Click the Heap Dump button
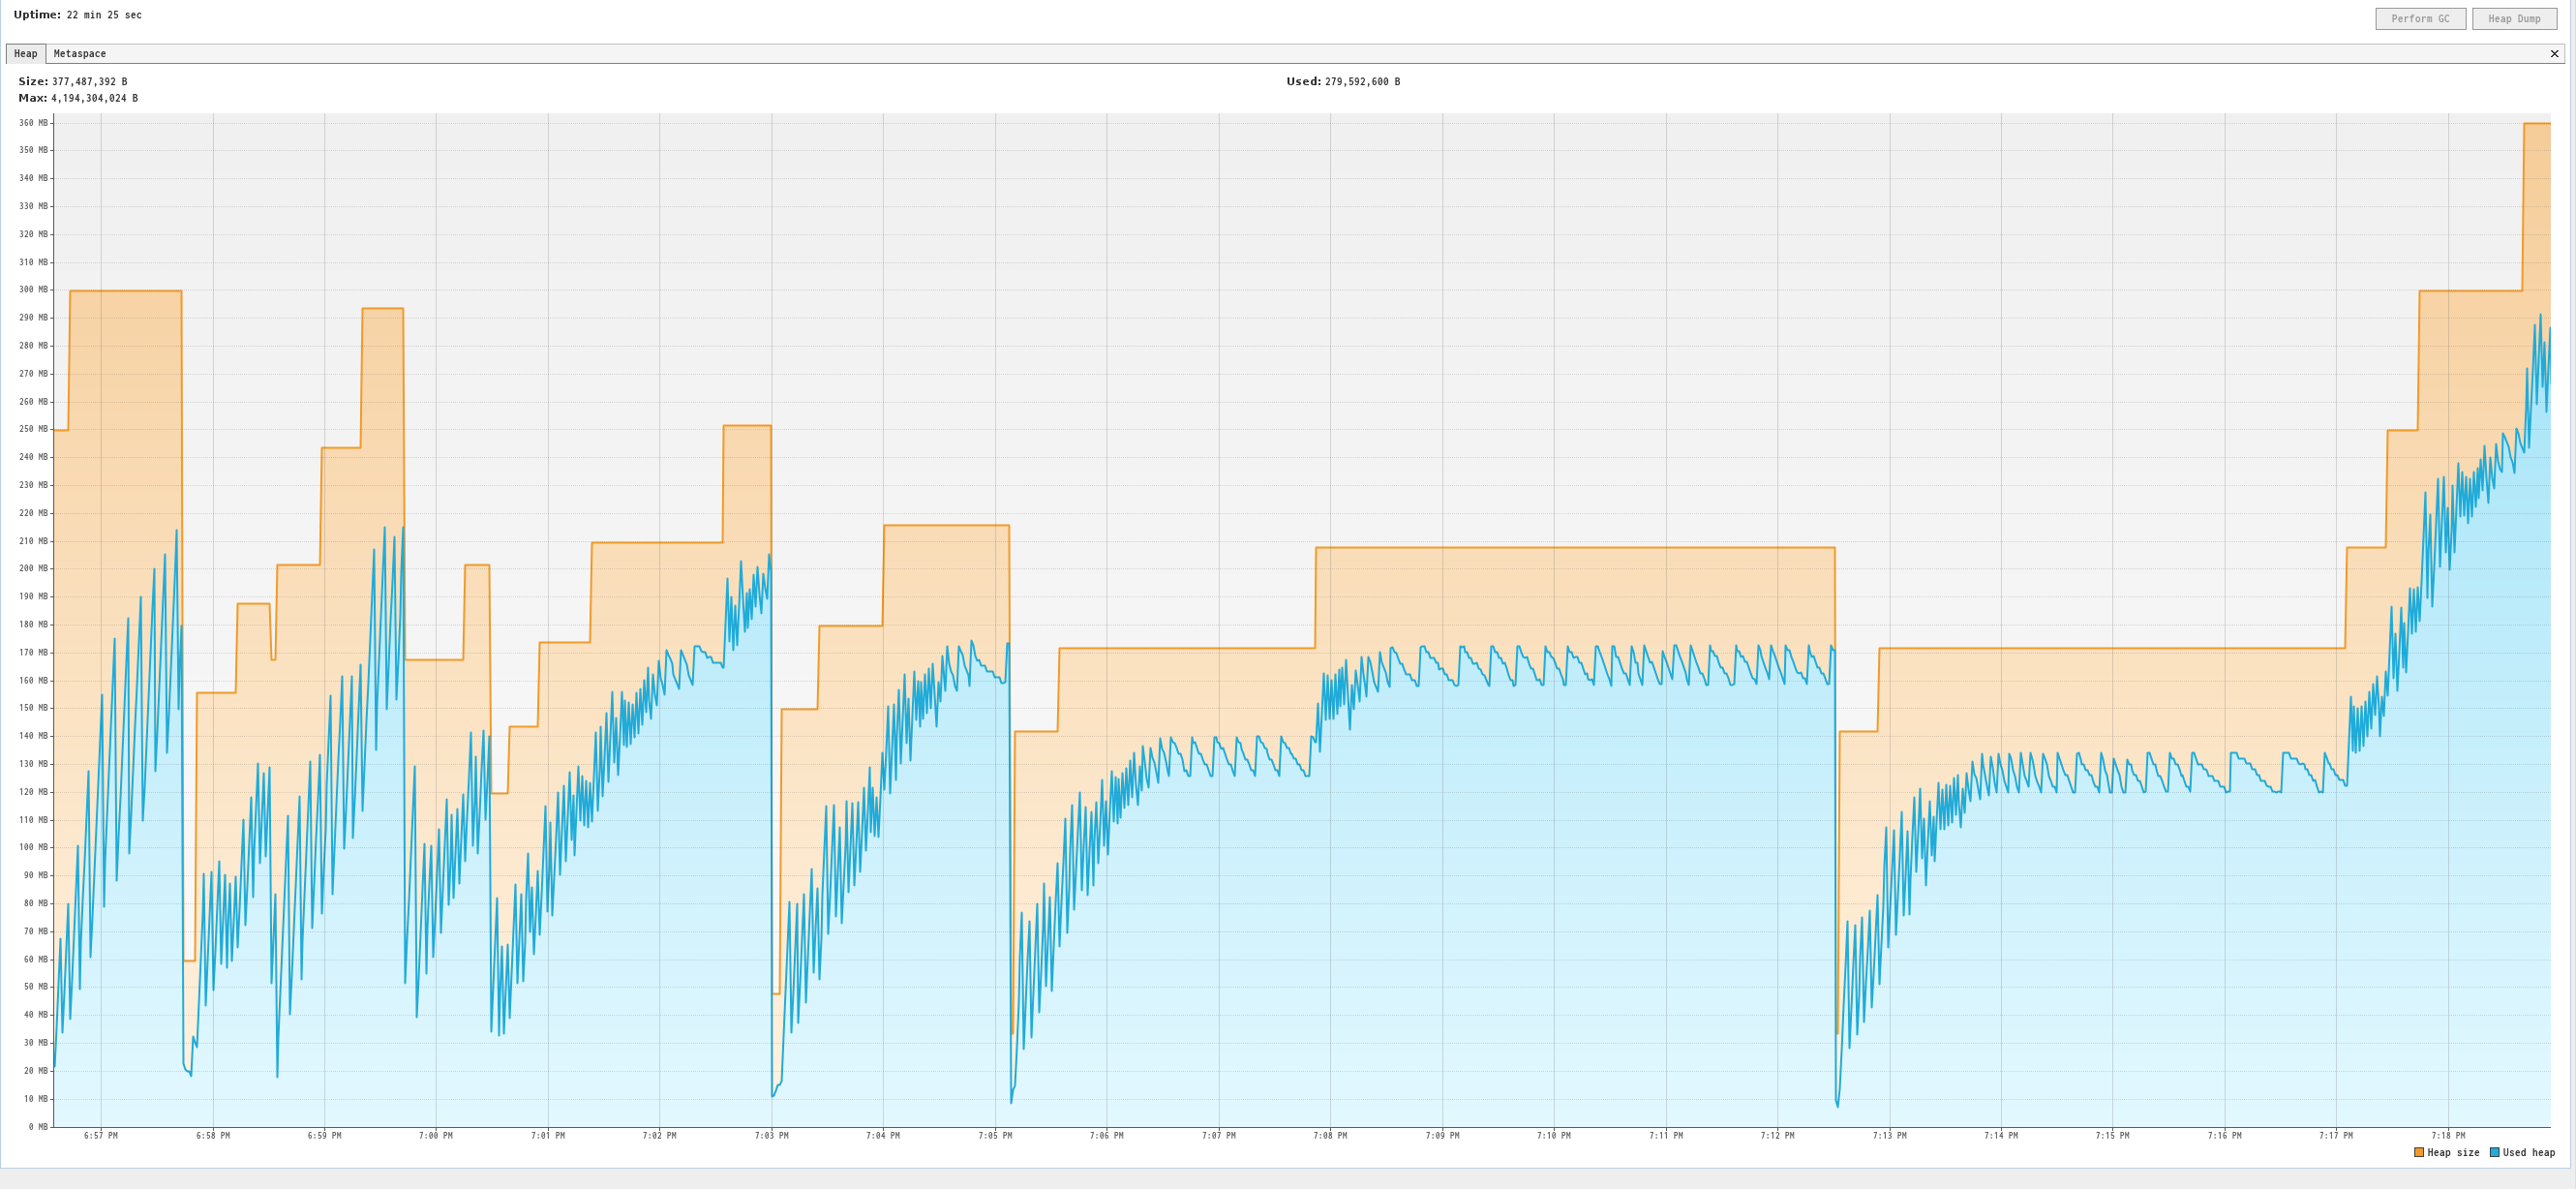This screenshot has height=1189, width=2576. (x=2514, y=19)
